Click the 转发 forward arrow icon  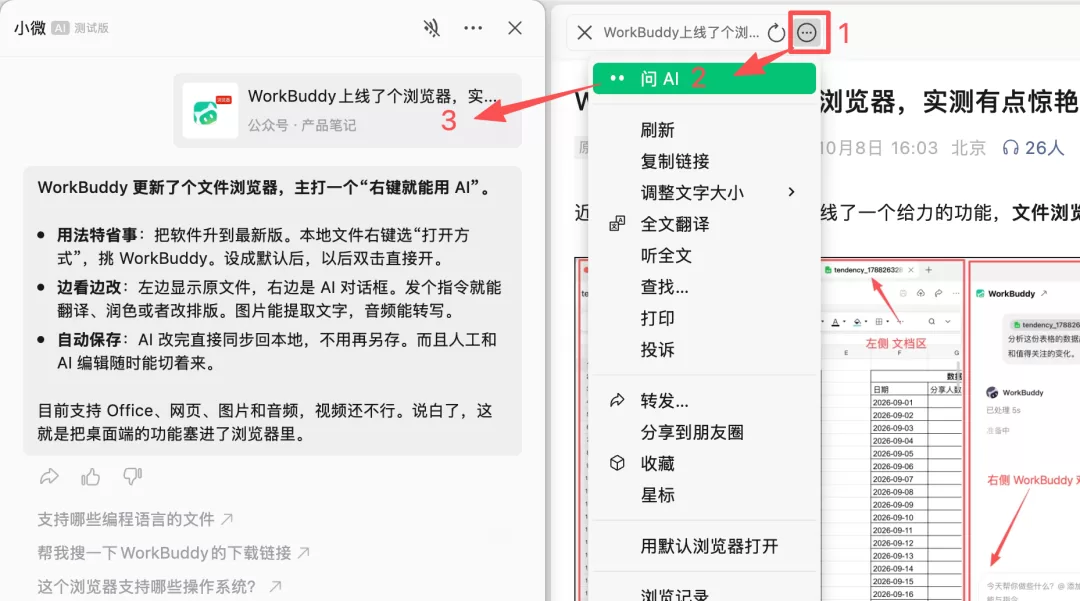click(x=617, y=400)
